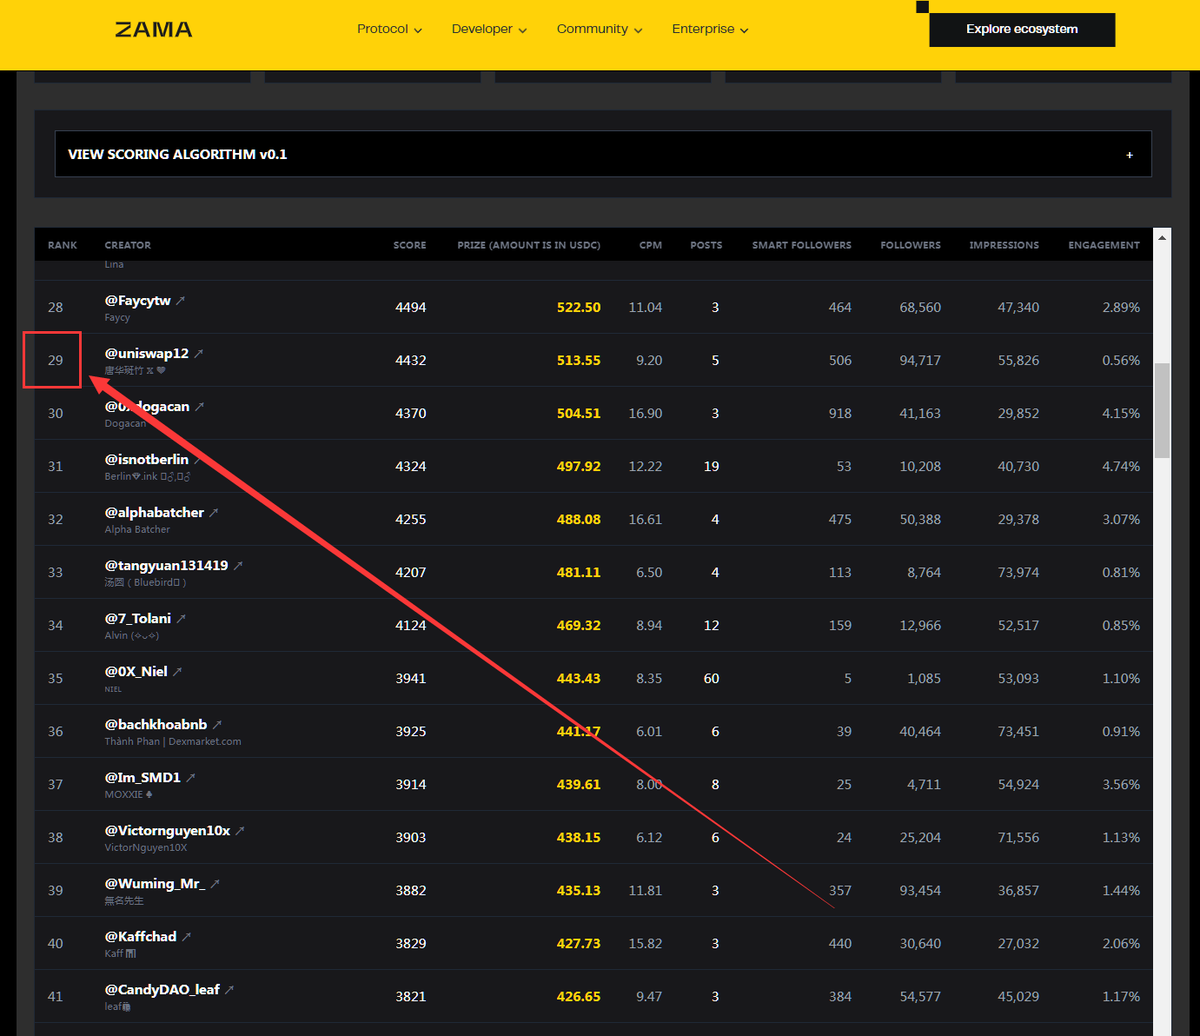The height and width of the screenshot is (1036, 1200).
Task: Open external link icon next to @bachkhoabnb
Action: point(217,724)
